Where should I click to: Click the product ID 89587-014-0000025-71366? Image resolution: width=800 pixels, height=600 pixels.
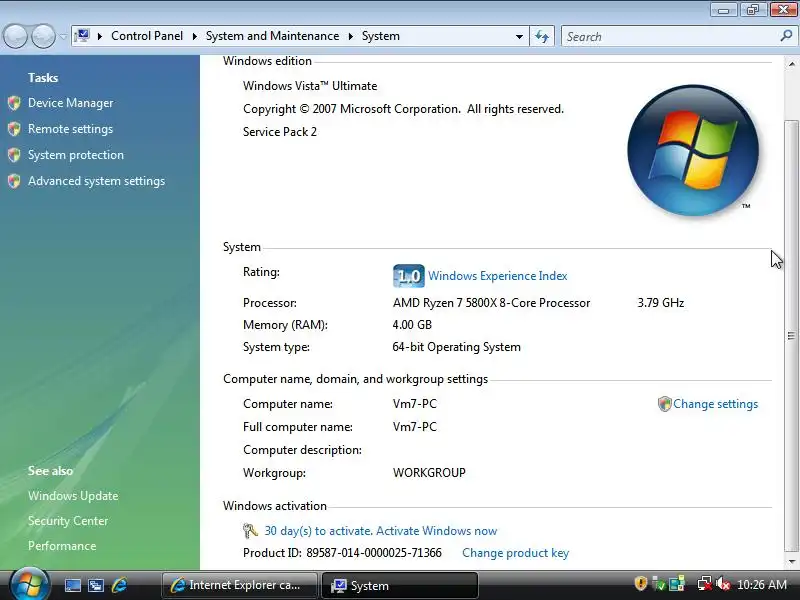tap(374, 553)
